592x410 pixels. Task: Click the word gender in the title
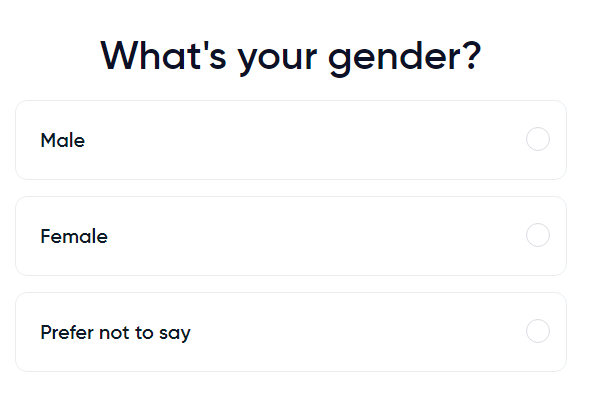pos(395,59)
